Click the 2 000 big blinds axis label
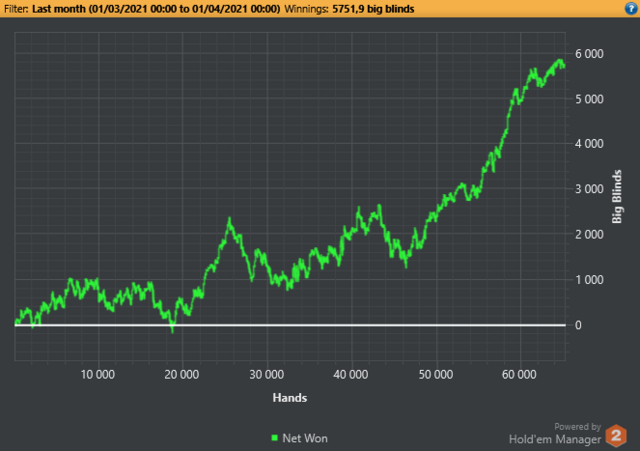Image resolution: width=640 pixels, height=451 pixels. [589, 234]
